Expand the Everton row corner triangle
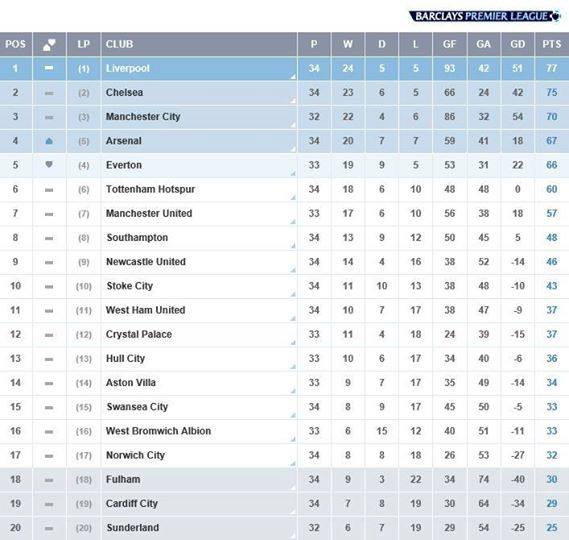 click(293, 173)
